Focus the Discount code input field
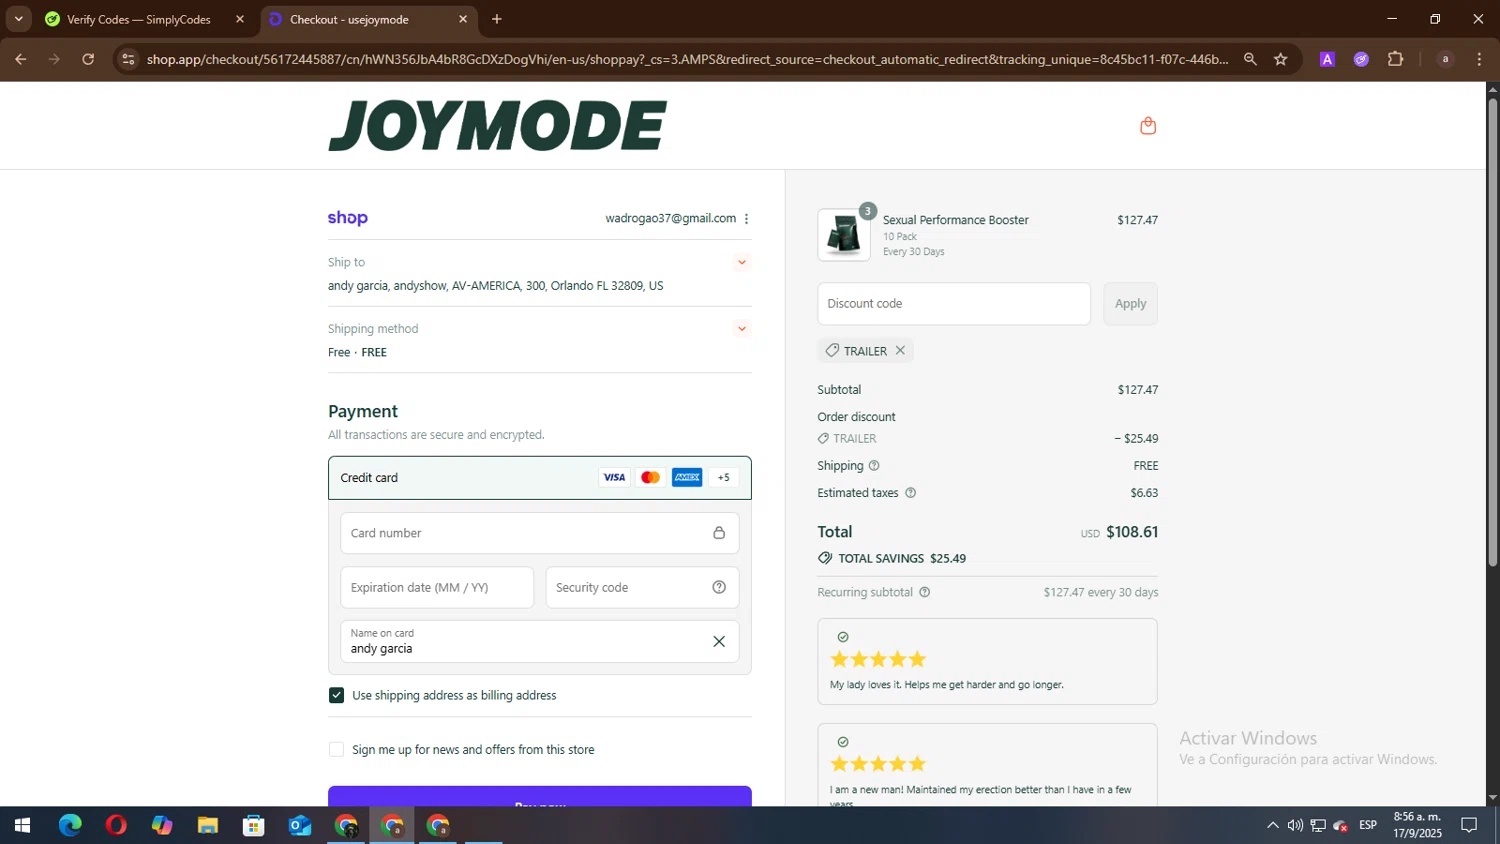The width and height of the screenshot is (1500, 844). click(x=954, y=304)
